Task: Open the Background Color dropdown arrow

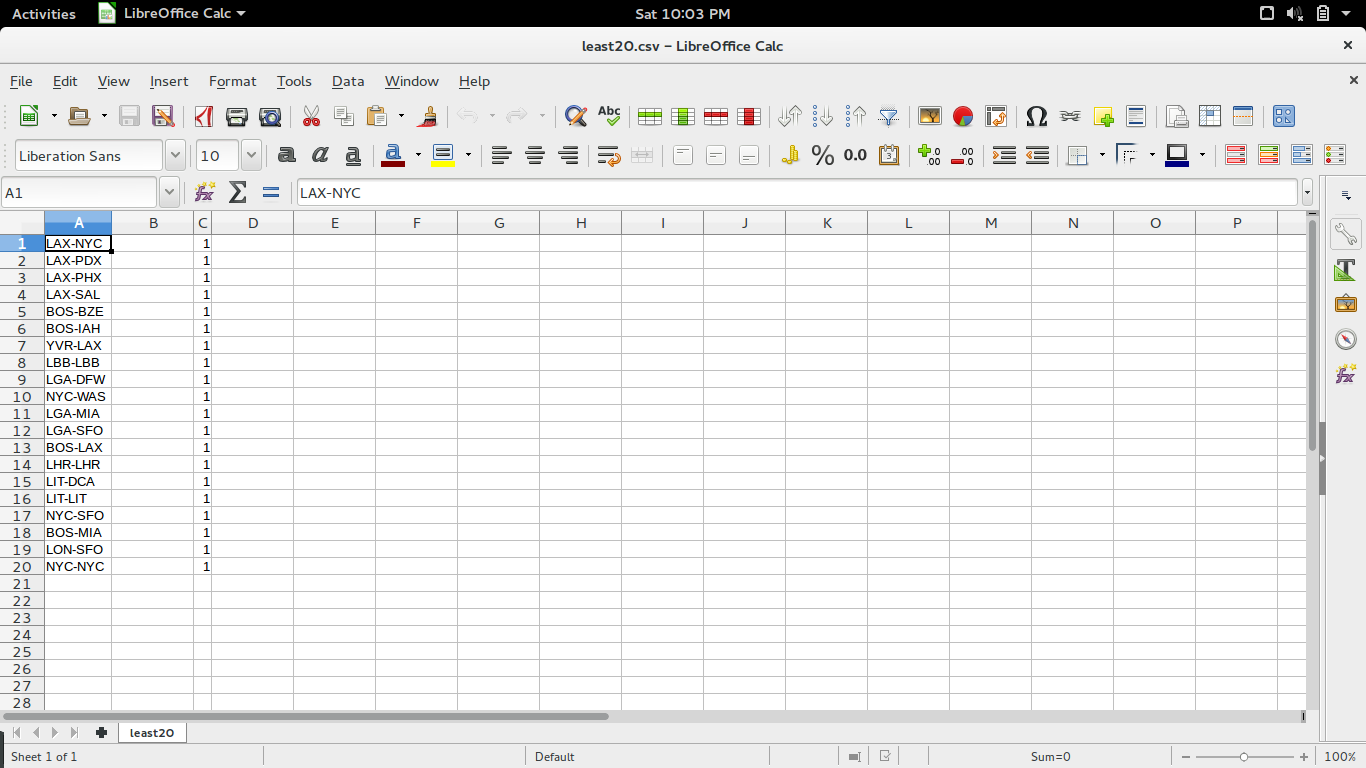Action: (468, 155)
